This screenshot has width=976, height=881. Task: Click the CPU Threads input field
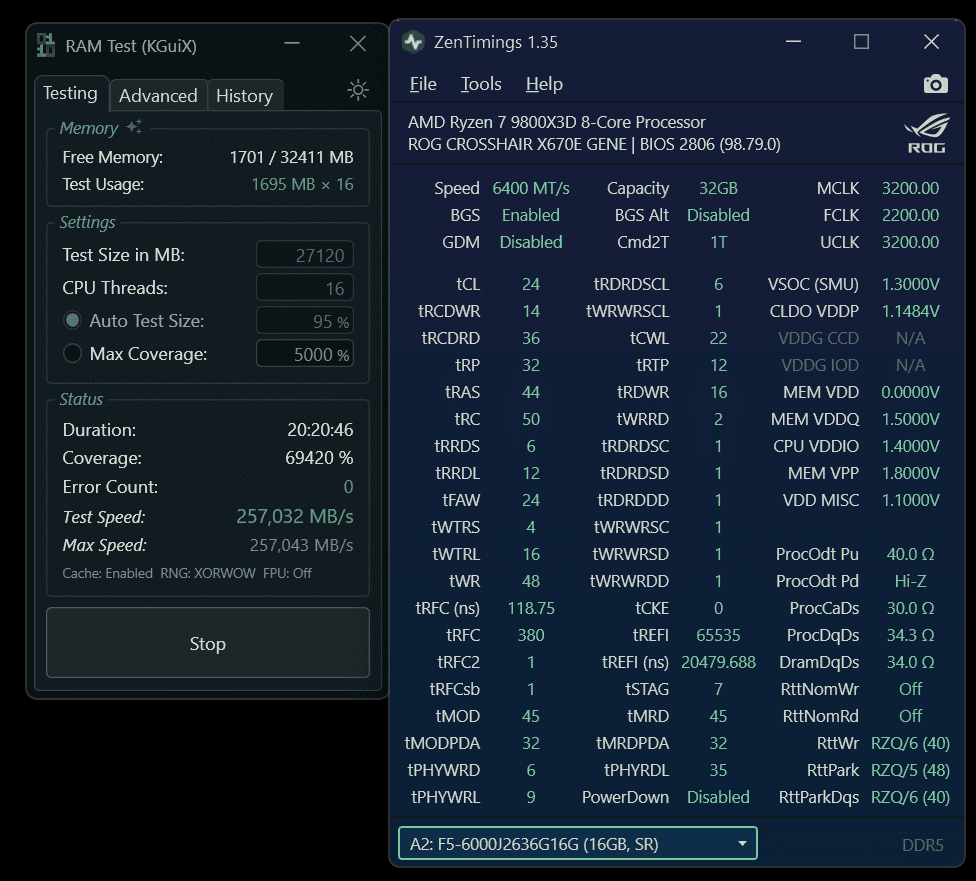(x=305, y=288)
